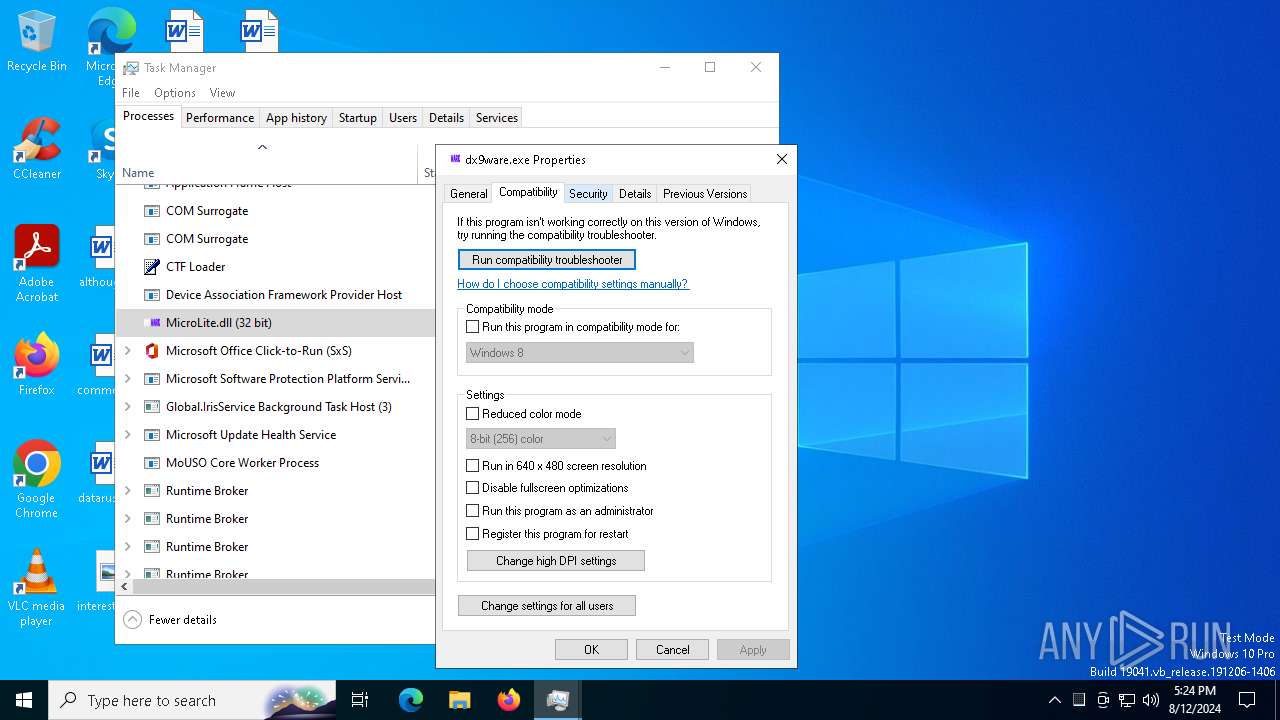Open the Security tab in Properties
Viewport: 1280px width, 720px height.
(588, 194)
